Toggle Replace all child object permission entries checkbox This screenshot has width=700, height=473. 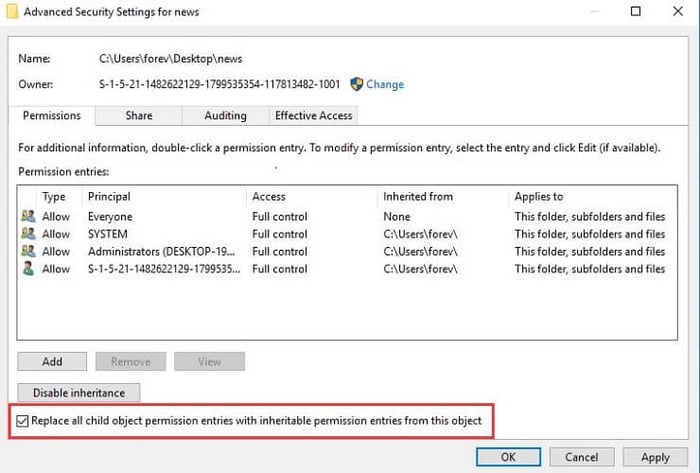point(22,421)
